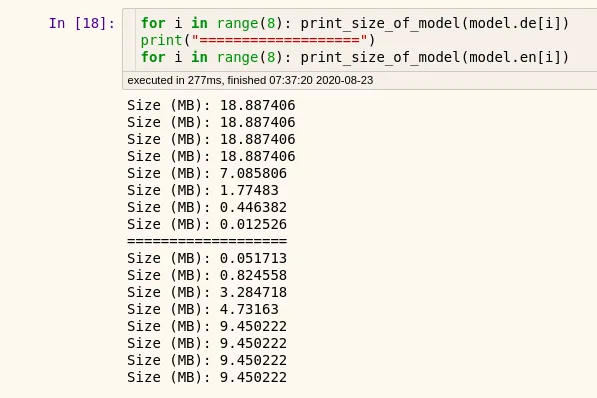Viewport: 597px width, 398px height.
Task: Click the print separator string code line
Action: pyautogui.click(x=258, y=40)
